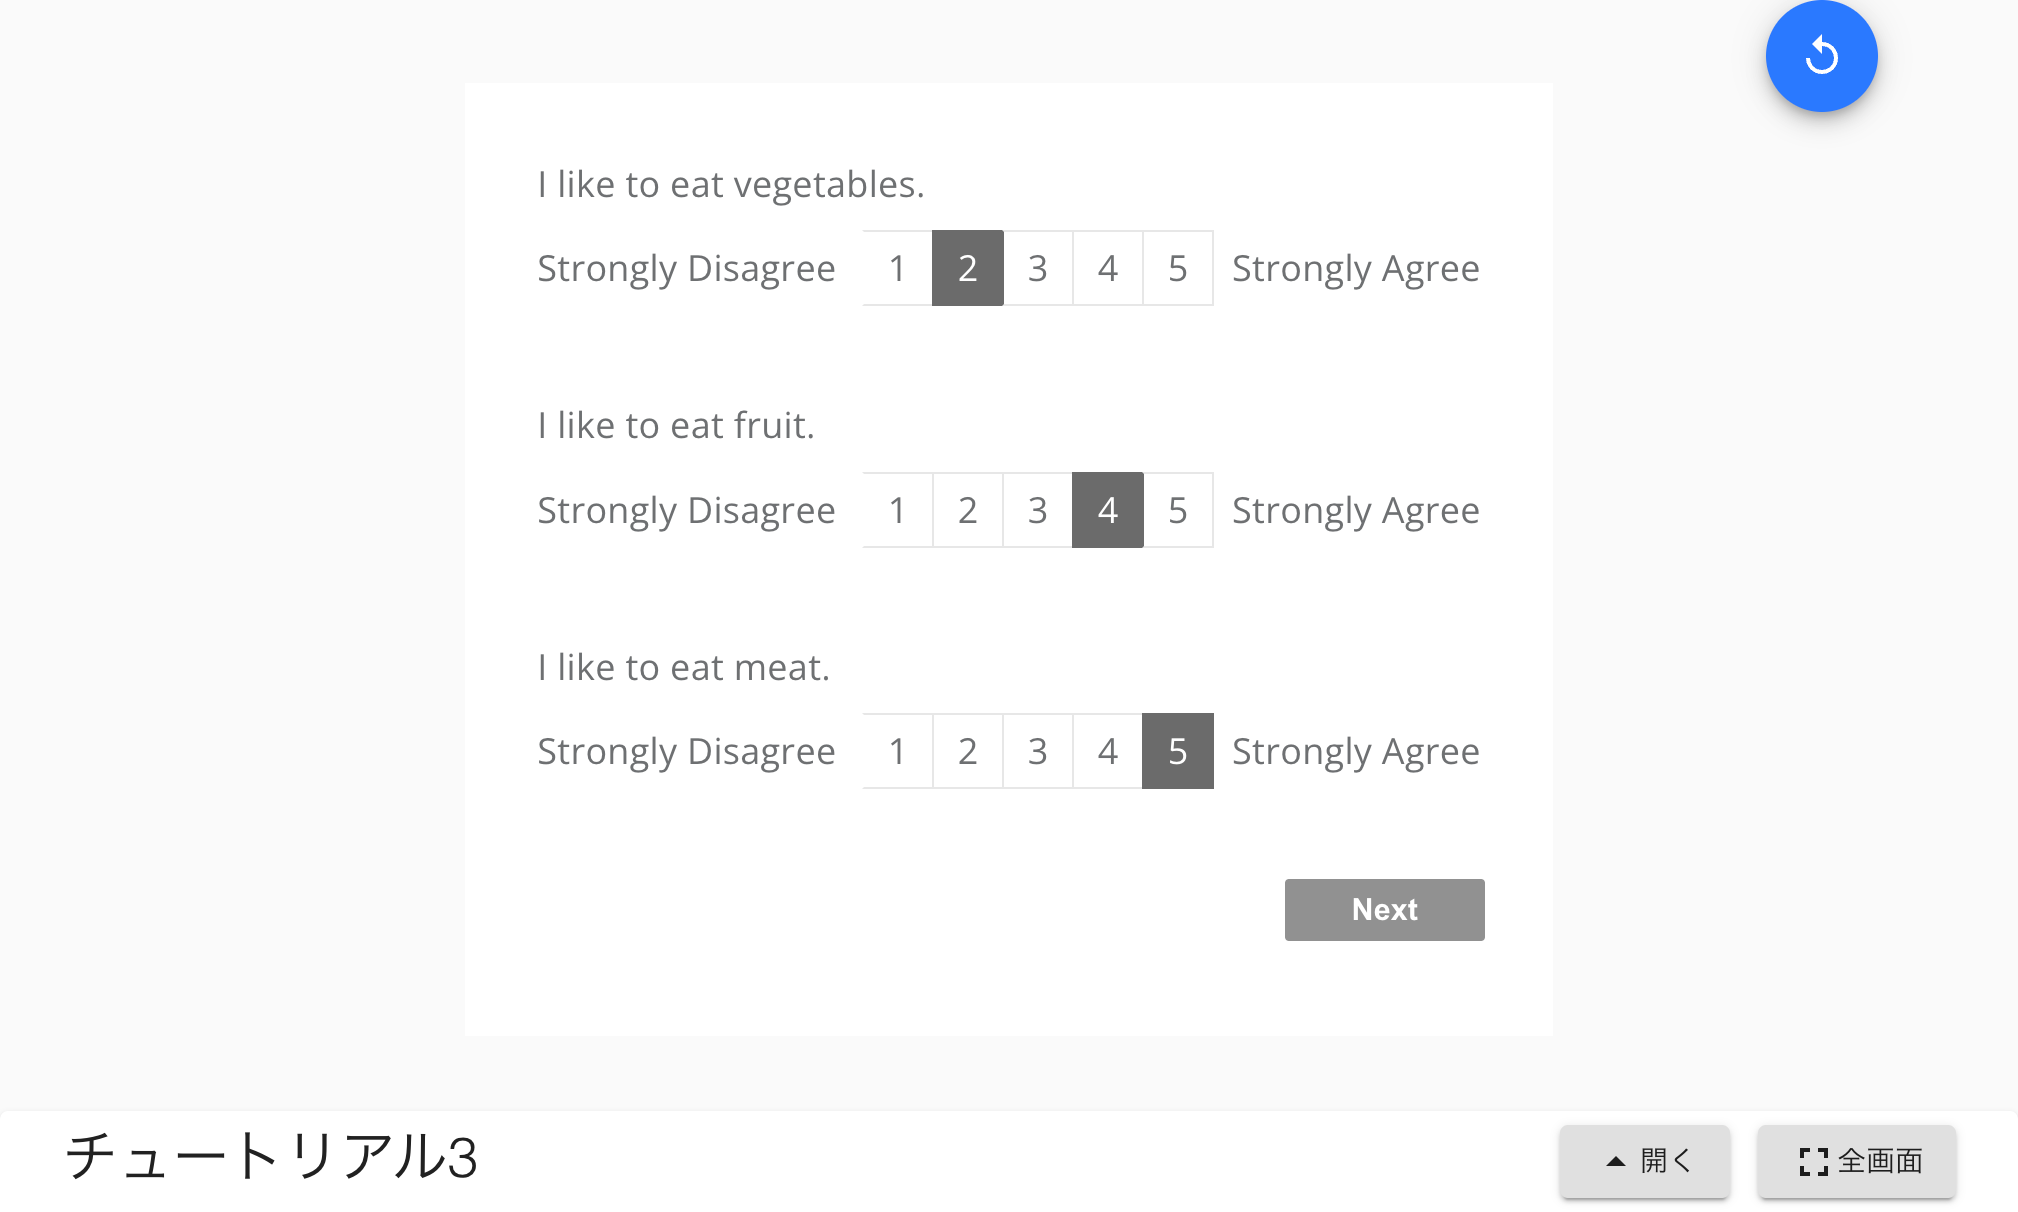Click the blue circular restart icon
The image size is (2018, 1212).
click(x=1821, y=56)
